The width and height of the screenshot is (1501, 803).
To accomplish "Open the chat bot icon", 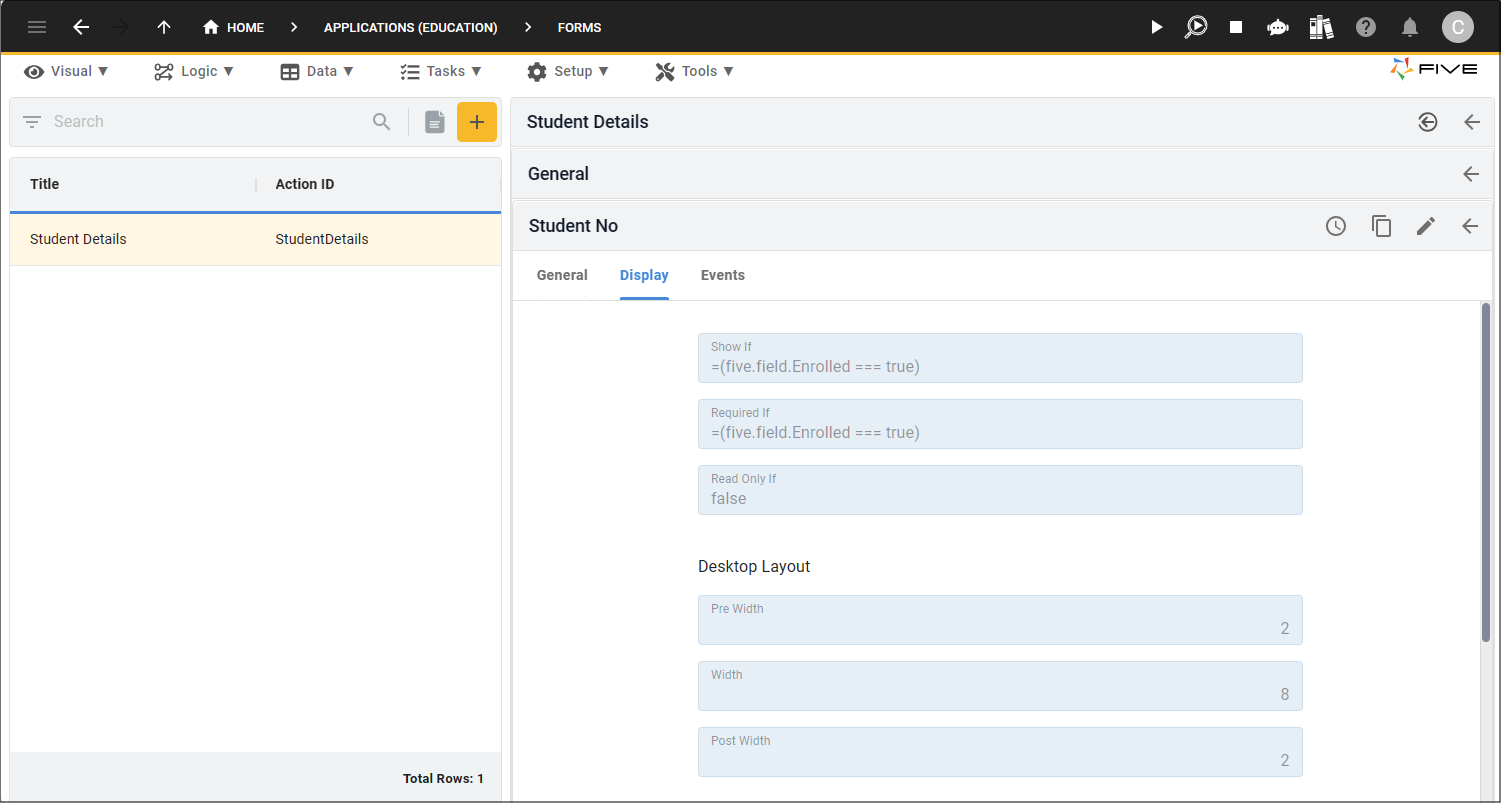I will click(1277, 27).
